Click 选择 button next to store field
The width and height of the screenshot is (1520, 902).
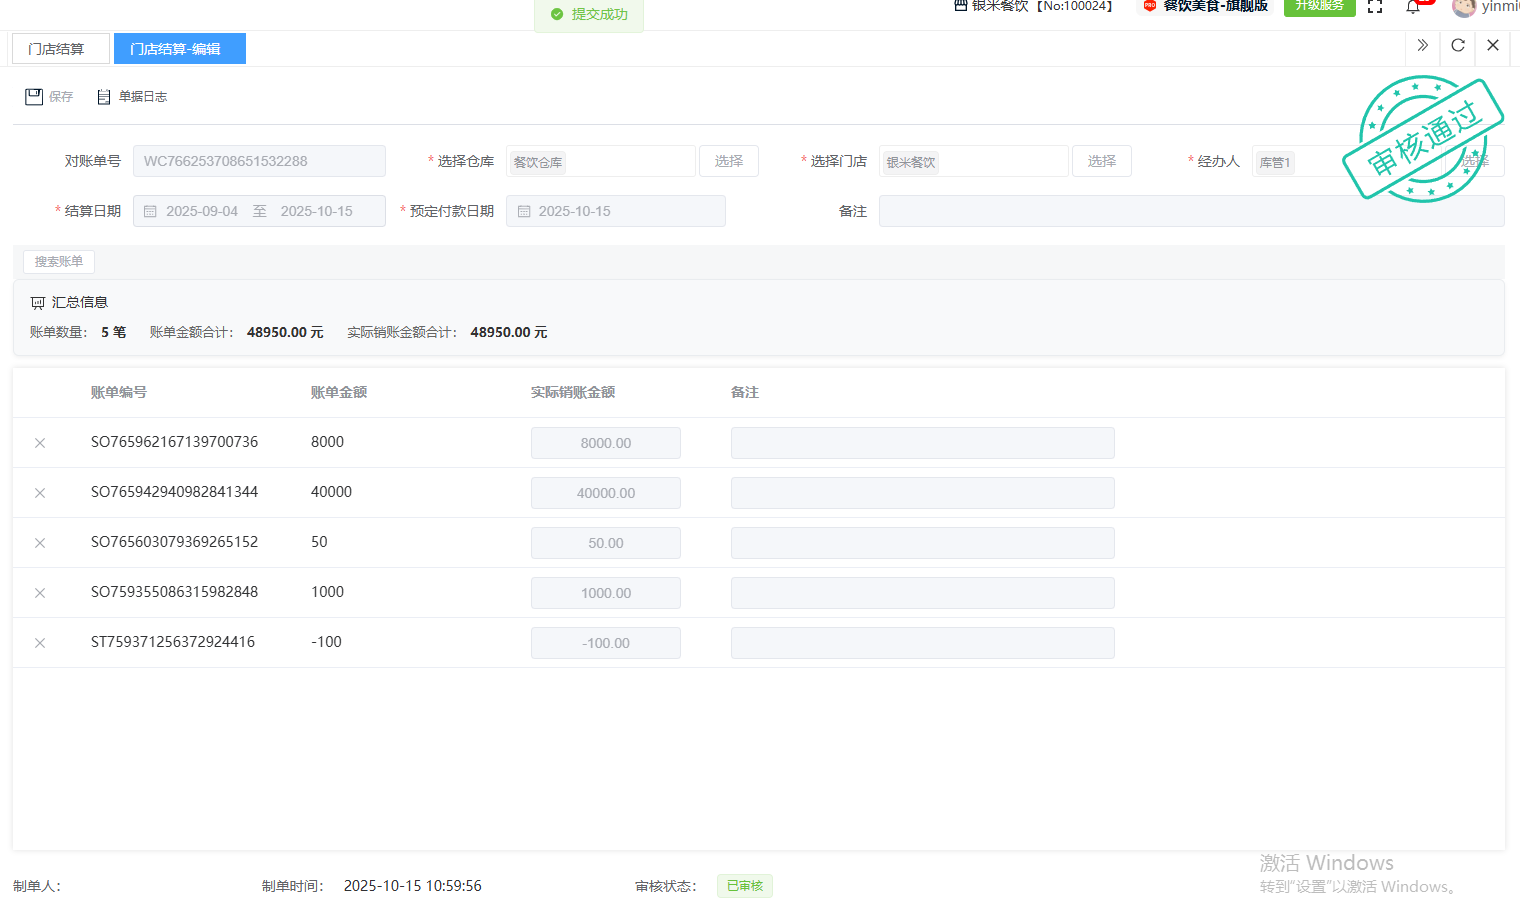1101,161
